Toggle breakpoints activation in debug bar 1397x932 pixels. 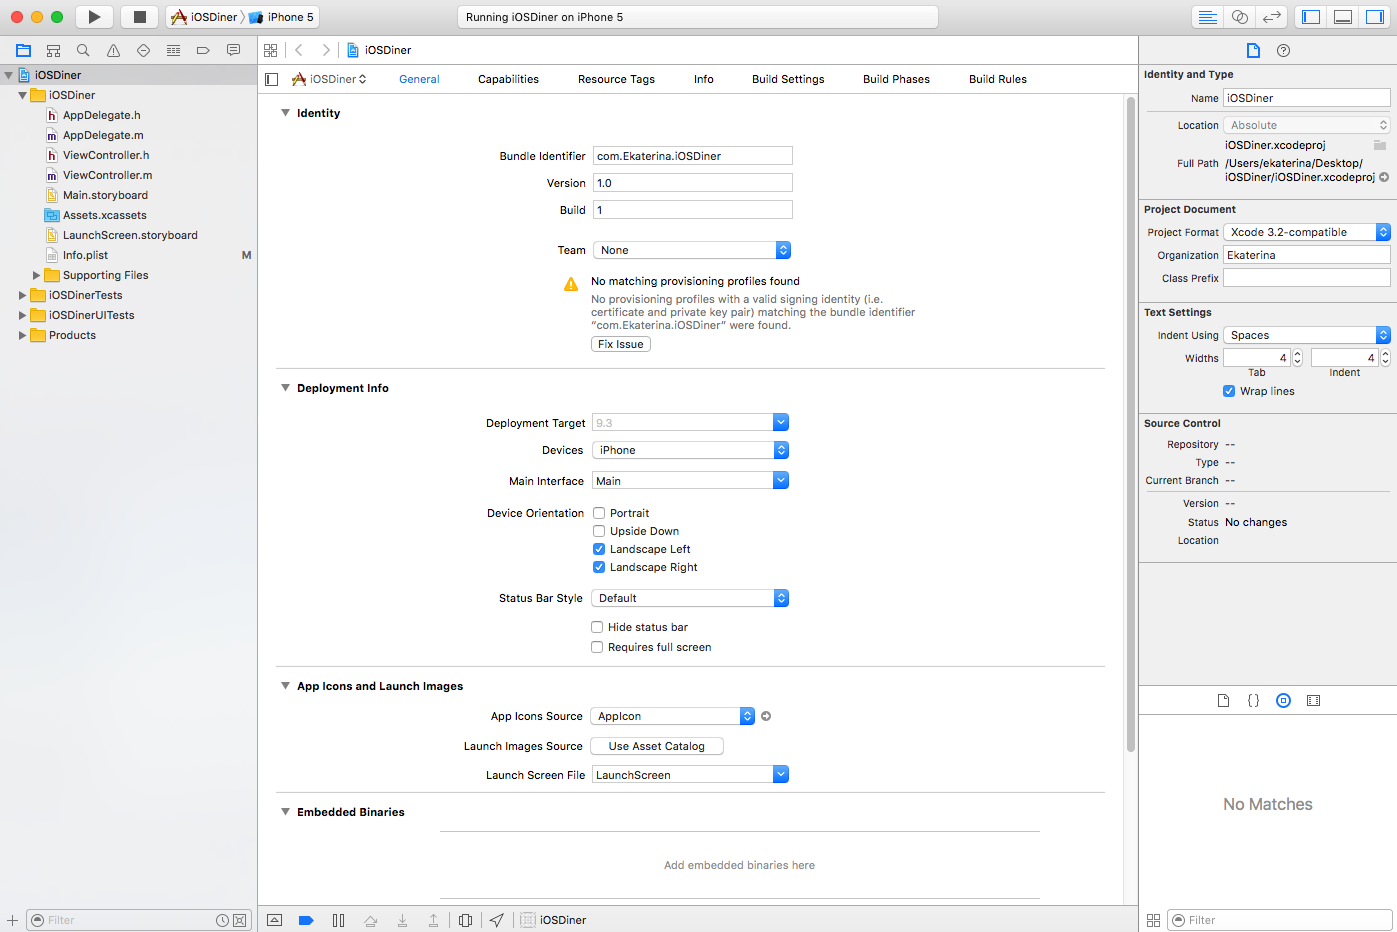(x=306, y=920)
